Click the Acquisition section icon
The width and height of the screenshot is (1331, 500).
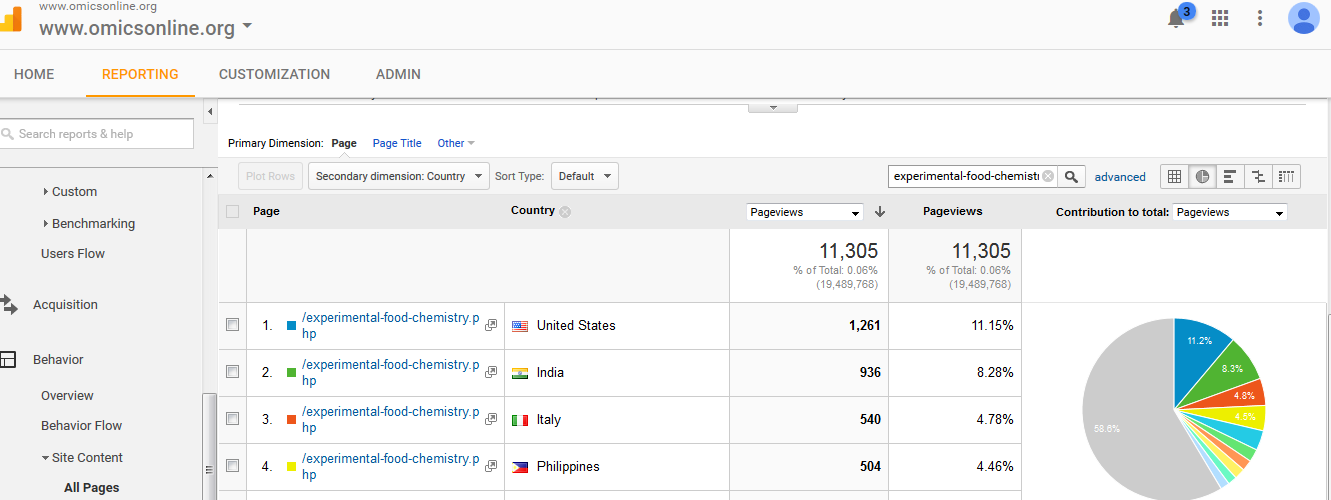9,305
